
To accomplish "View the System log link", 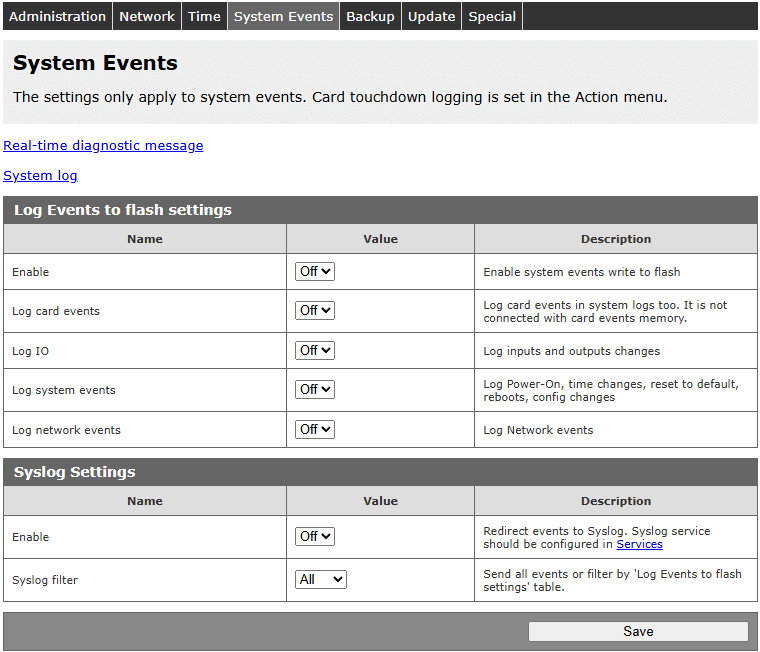I will coord(40,175).
